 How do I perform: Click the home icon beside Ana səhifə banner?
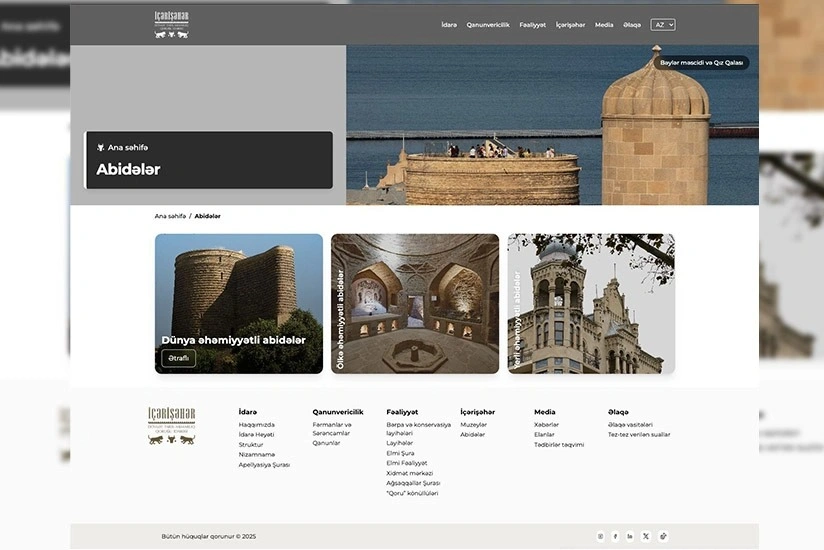click(x=100, y=148)
